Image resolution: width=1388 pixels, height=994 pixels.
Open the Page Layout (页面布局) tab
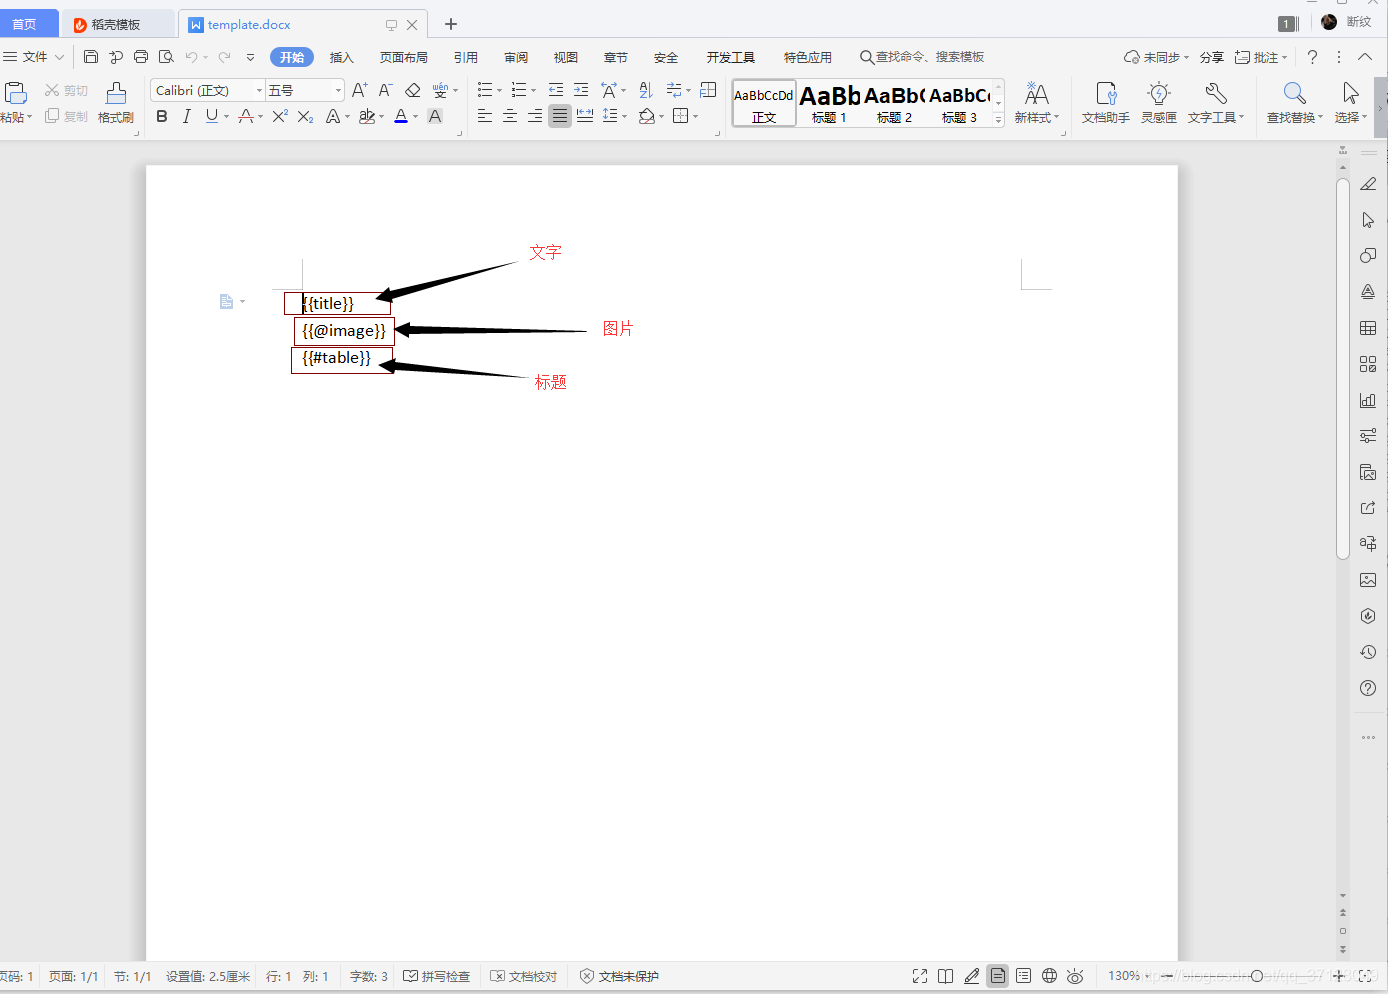[404, 57]
